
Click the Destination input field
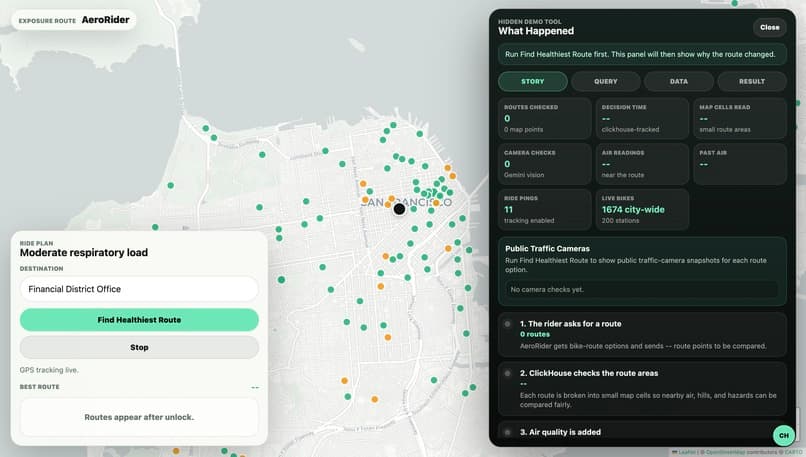(x=139, y=289)
